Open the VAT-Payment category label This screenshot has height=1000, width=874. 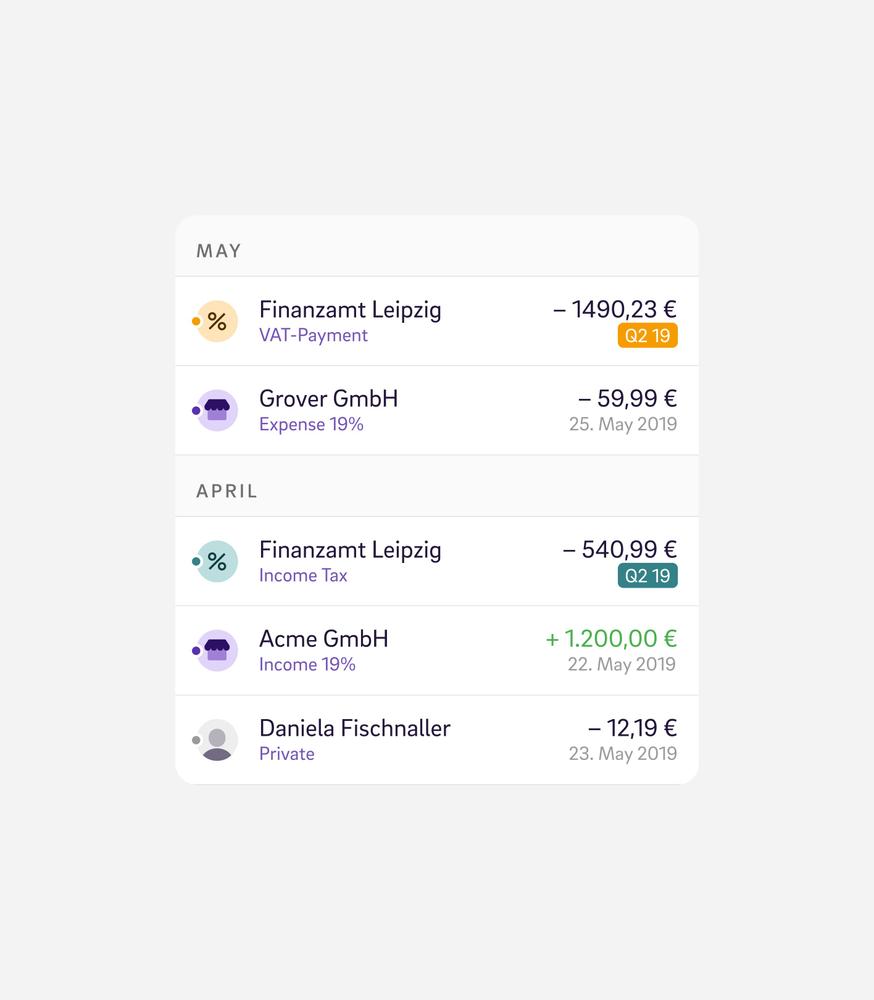click(x=313, y=335)
